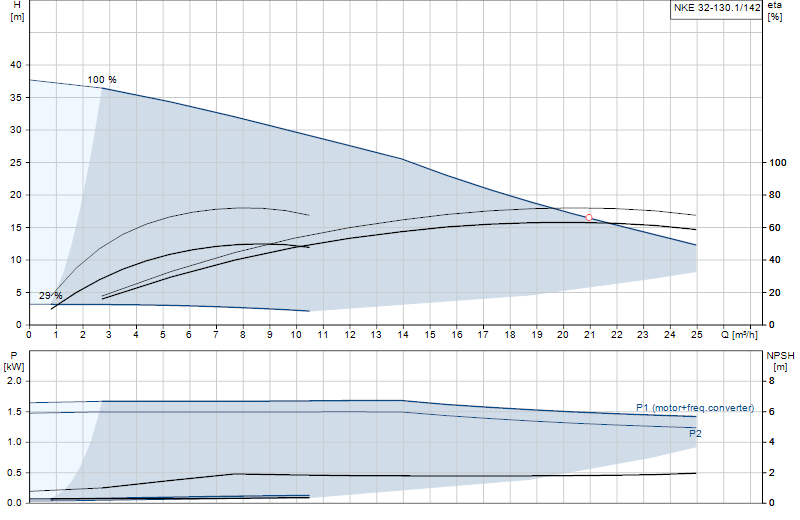This screenshot has width=800, height=520.
Task: Click the 11 tick on the flow axis
Action: 322,335
